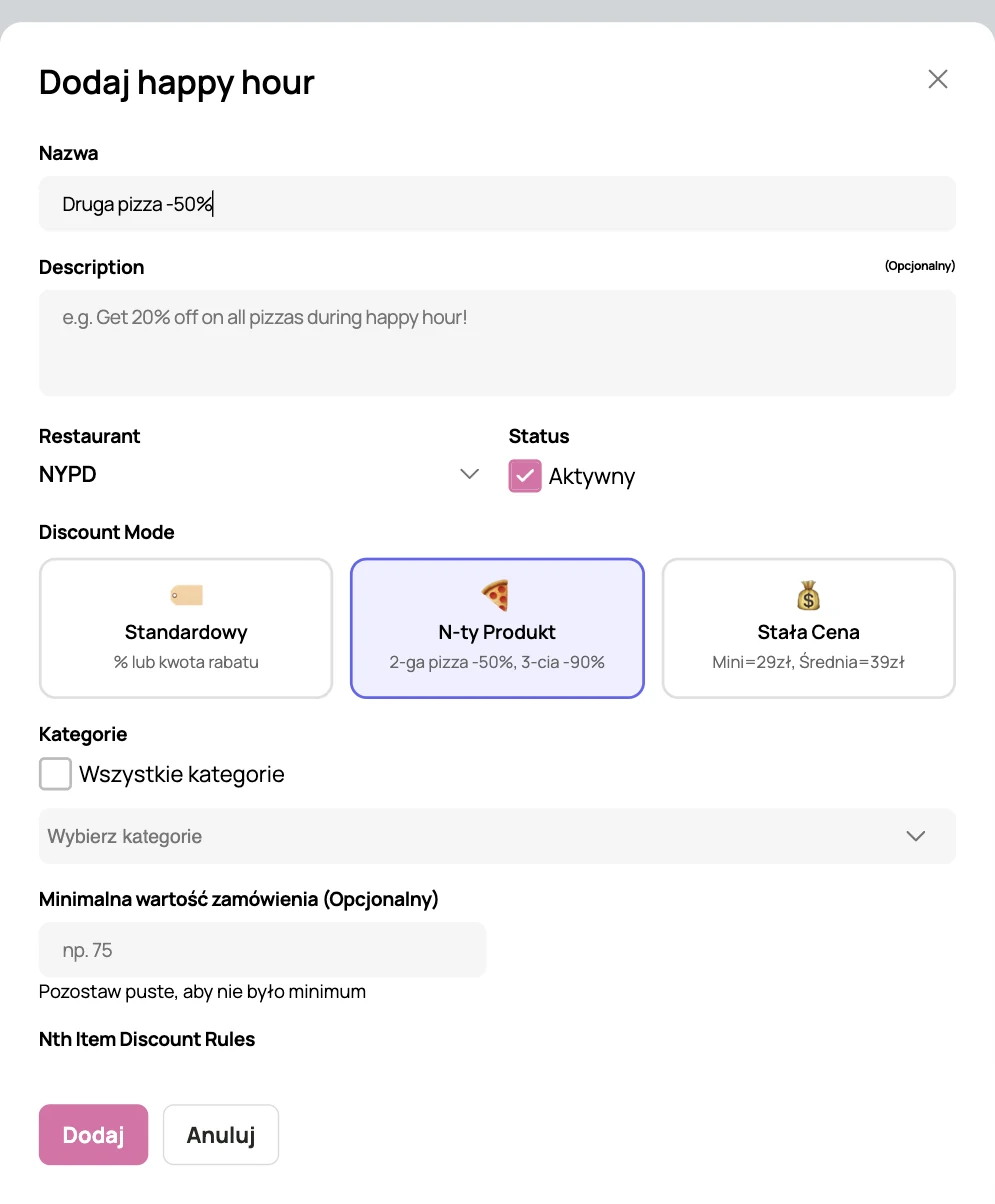
Task: Click the pizza slice icon
Action: [496, 597]
